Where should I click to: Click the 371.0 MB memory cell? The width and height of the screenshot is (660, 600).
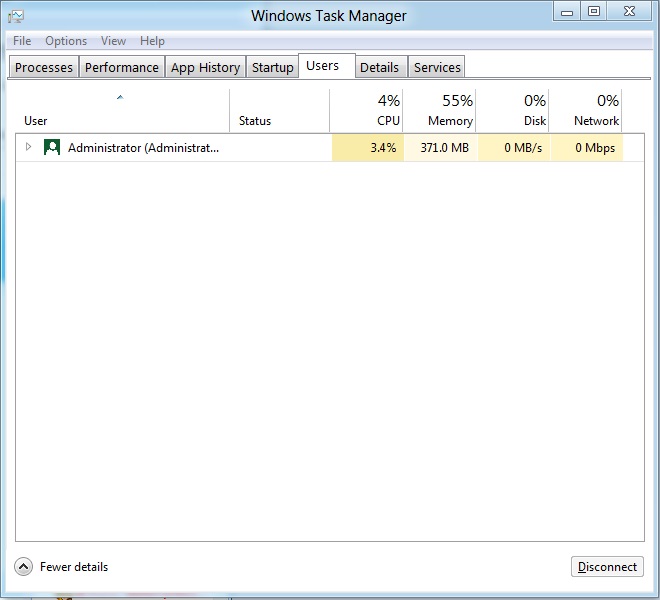(441, 148)
